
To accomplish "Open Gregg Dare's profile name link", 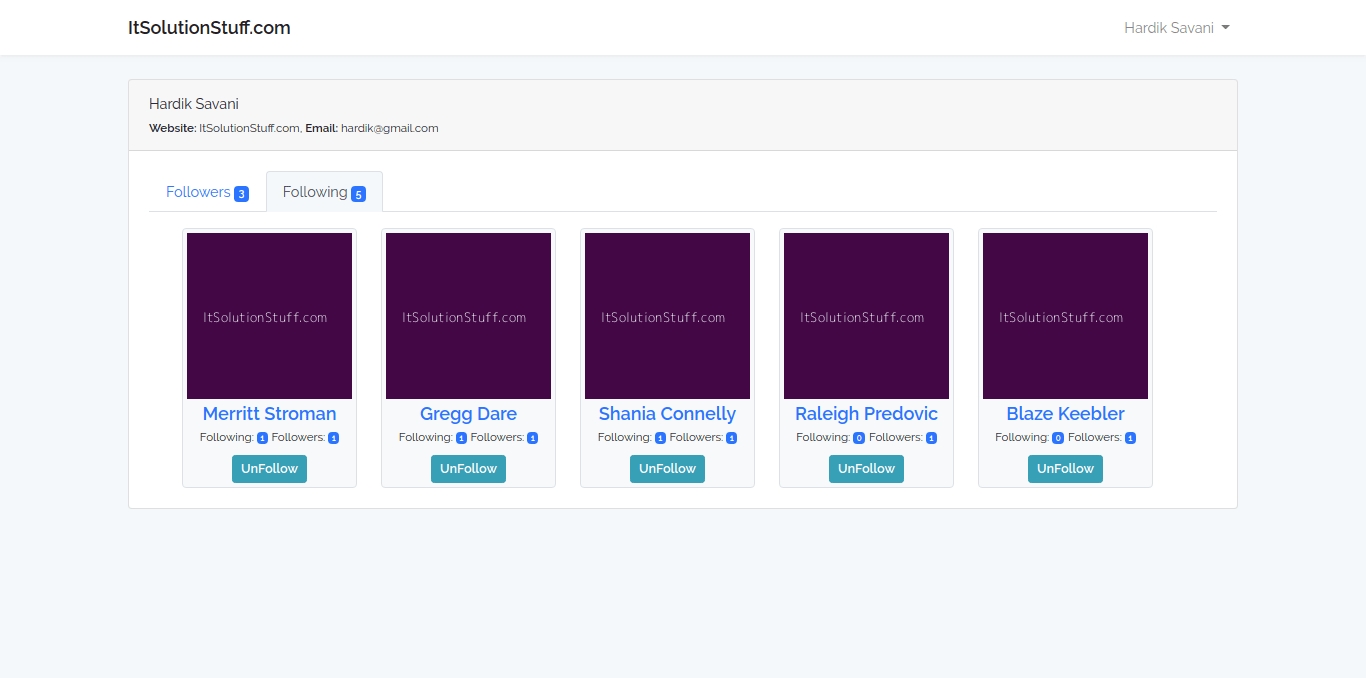I will click(468, 414).
